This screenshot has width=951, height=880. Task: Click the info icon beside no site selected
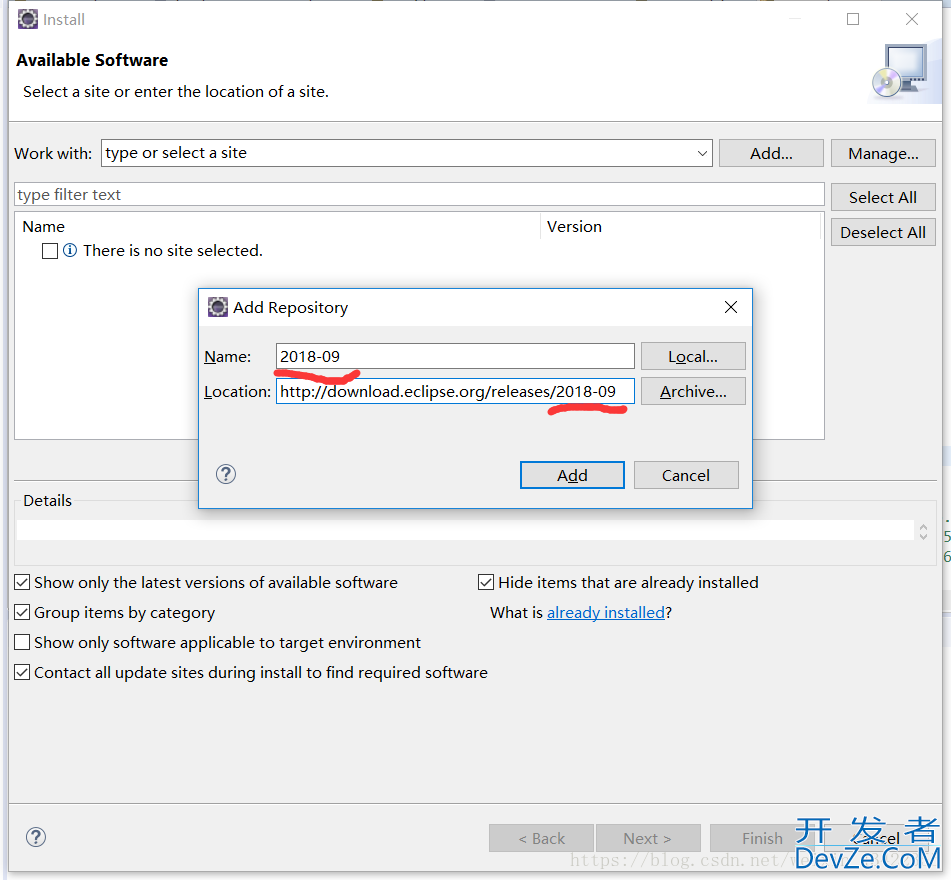pyautogui.click(x=70, y=250)
